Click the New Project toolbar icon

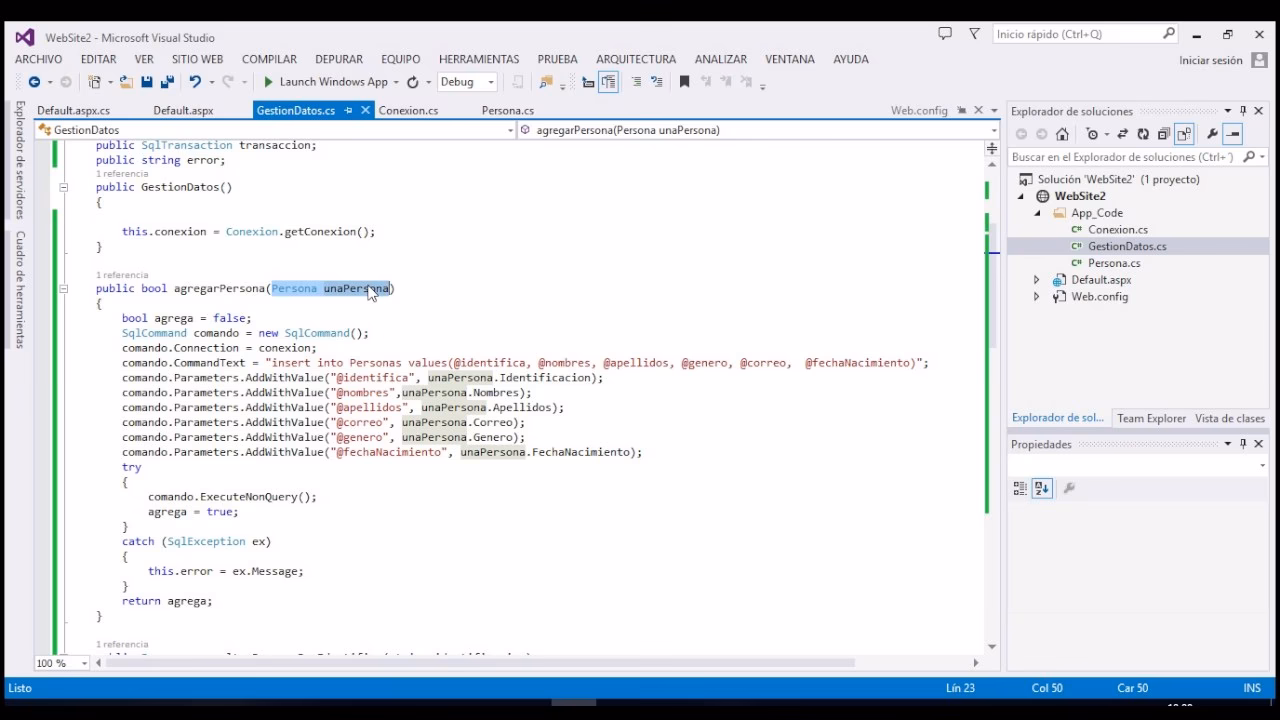94,82
